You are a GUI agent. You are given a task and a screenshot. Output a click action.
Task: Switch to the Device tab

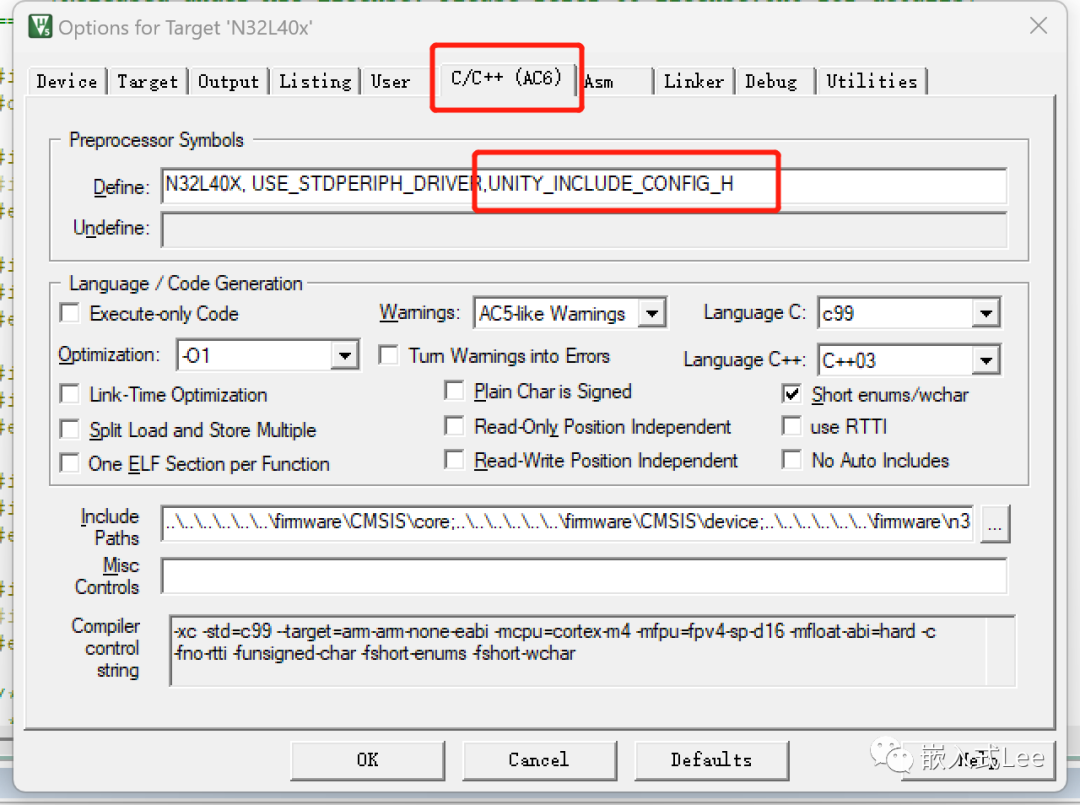[x=67, y=81]
